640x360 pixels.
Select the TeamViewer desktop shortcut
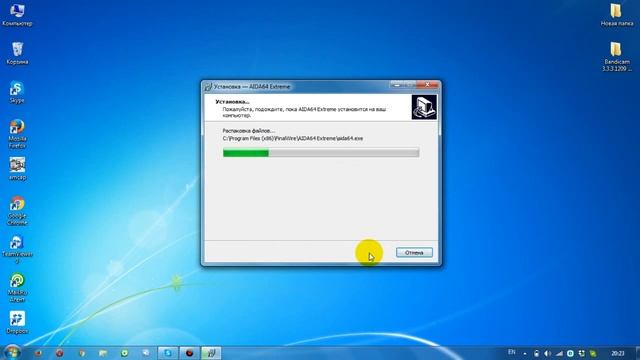[17, 249]
